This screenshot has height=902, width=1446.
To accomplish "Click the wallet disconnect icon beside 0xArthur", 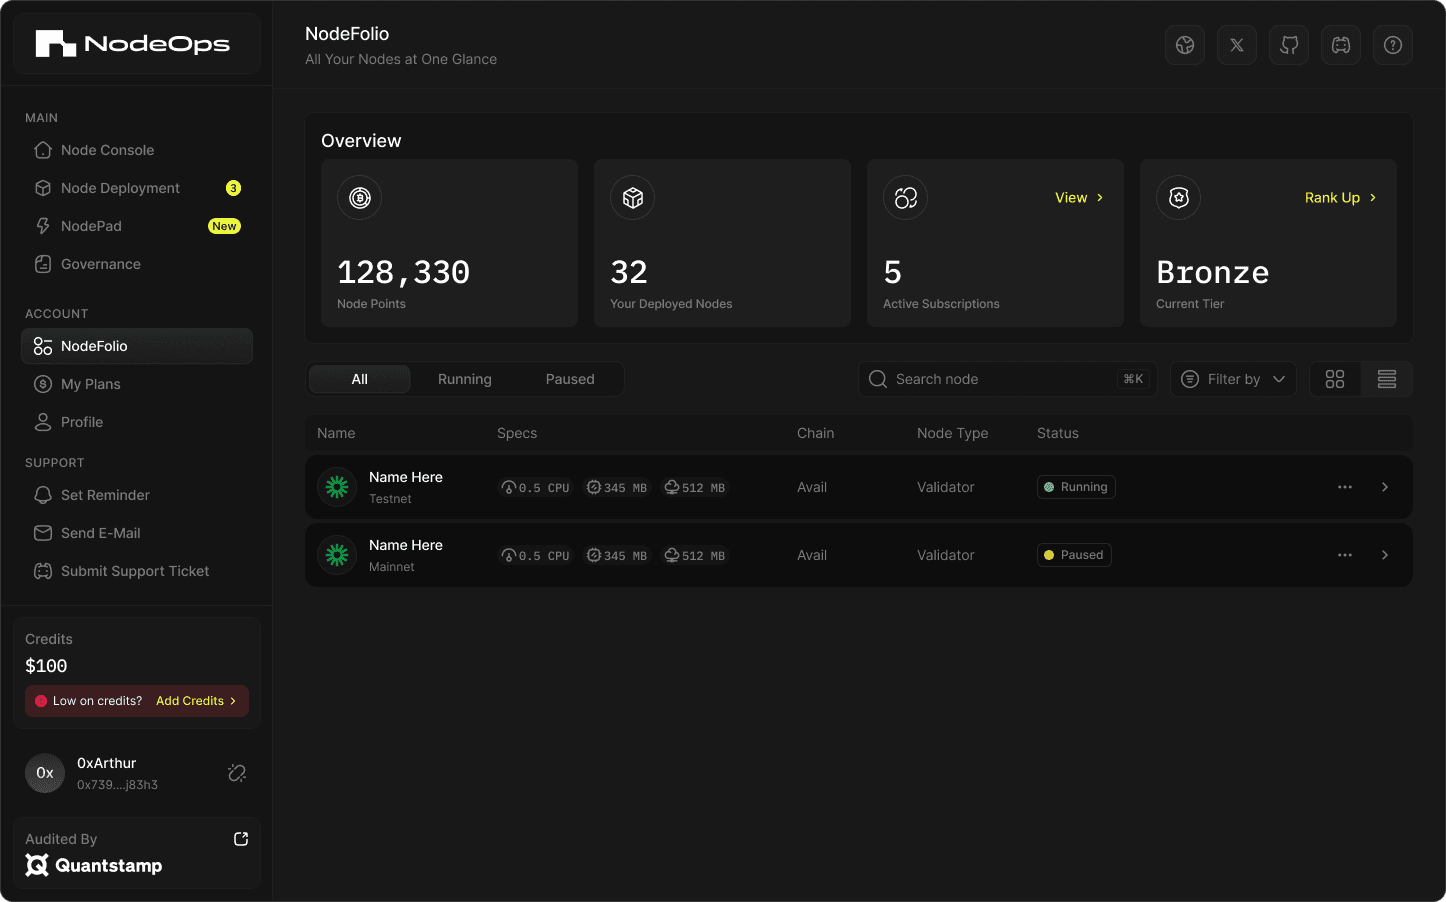I will (237, 773).
